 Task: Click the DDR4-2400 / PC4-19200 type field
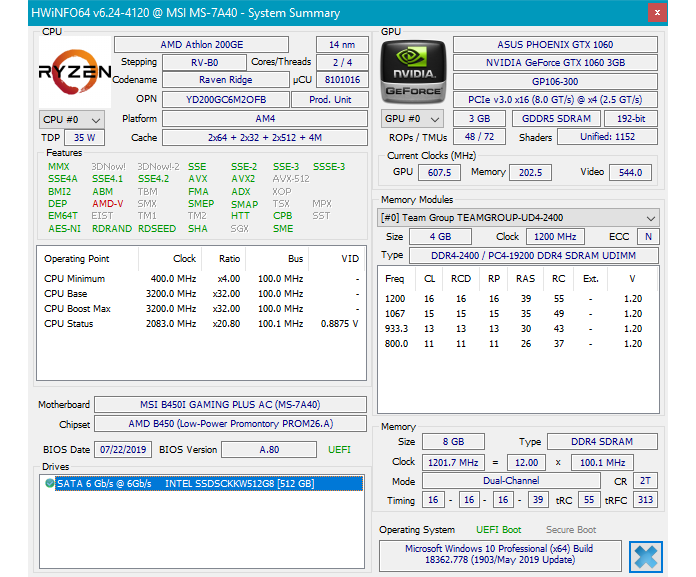click(534, 256)
